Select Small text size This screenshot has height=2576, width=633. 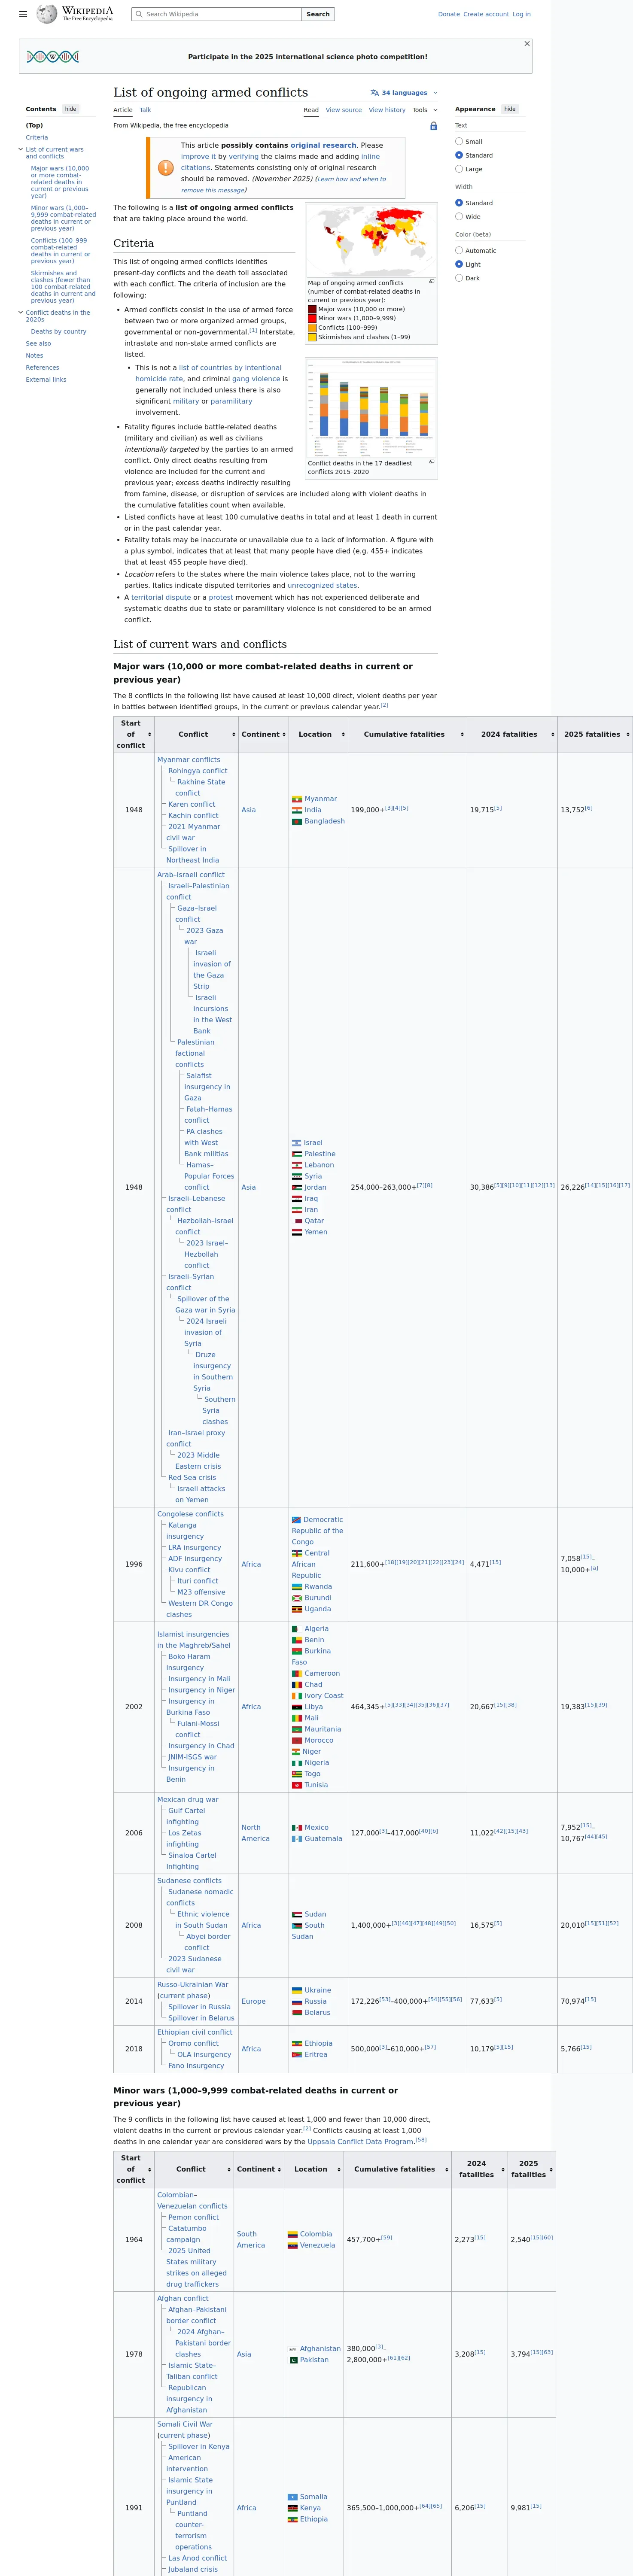459,142
